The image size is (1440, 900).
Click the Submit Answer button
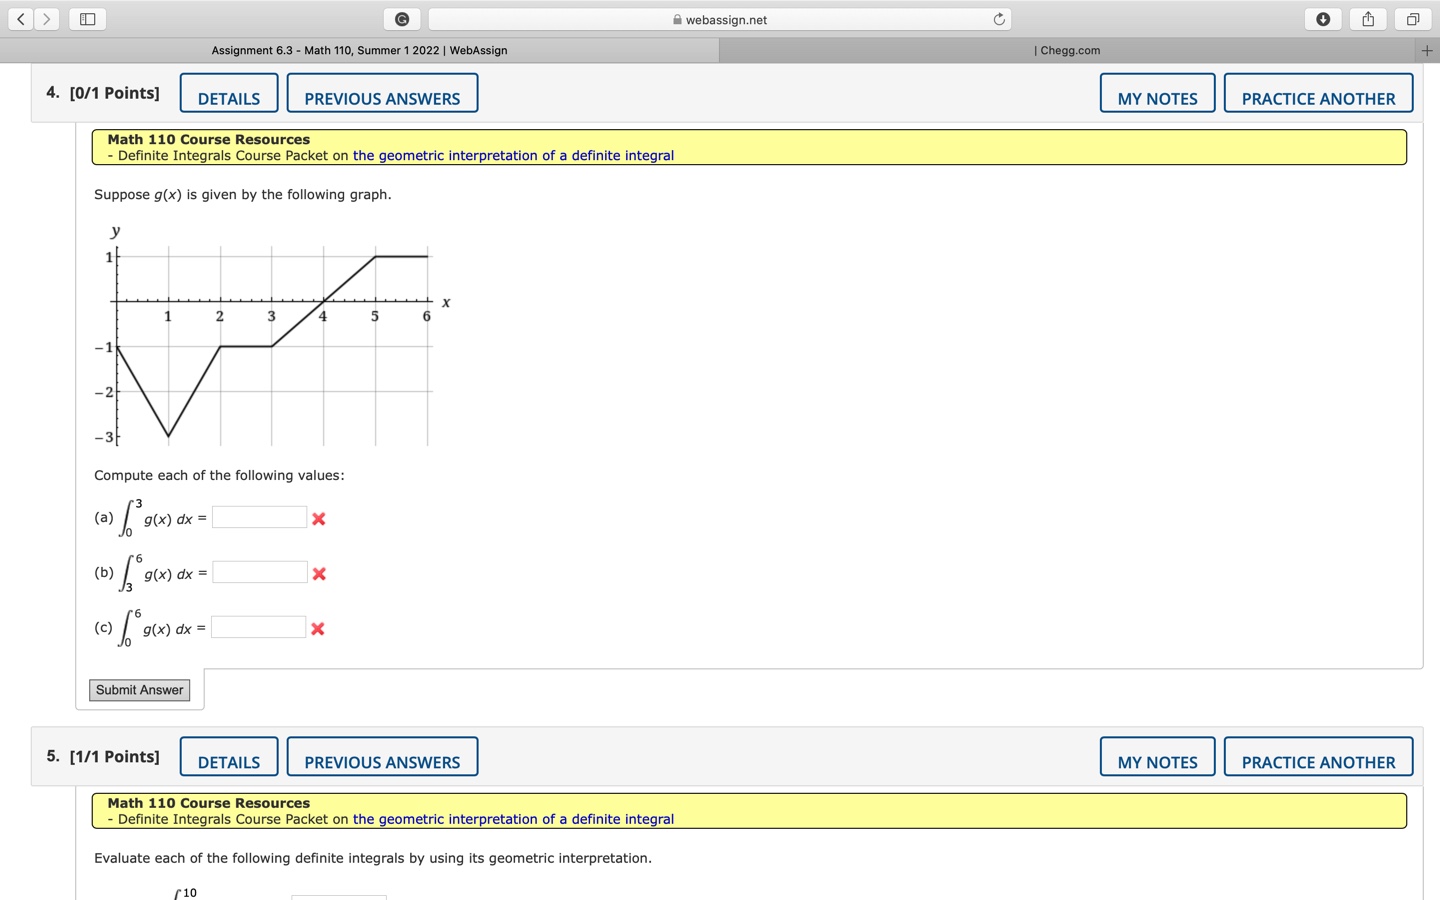[139, 690]
